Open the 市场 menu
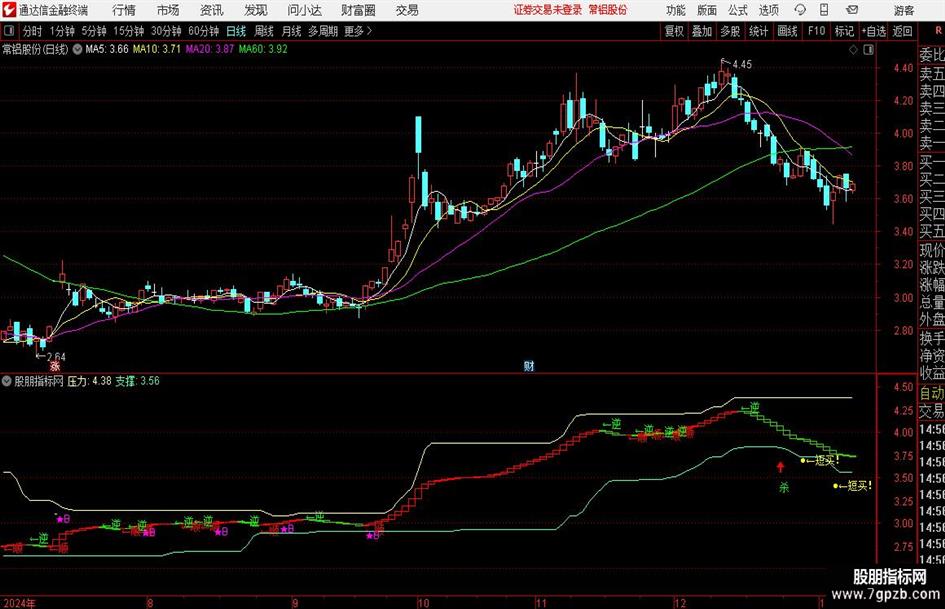The image size is (945, 609). coord(168,10)
